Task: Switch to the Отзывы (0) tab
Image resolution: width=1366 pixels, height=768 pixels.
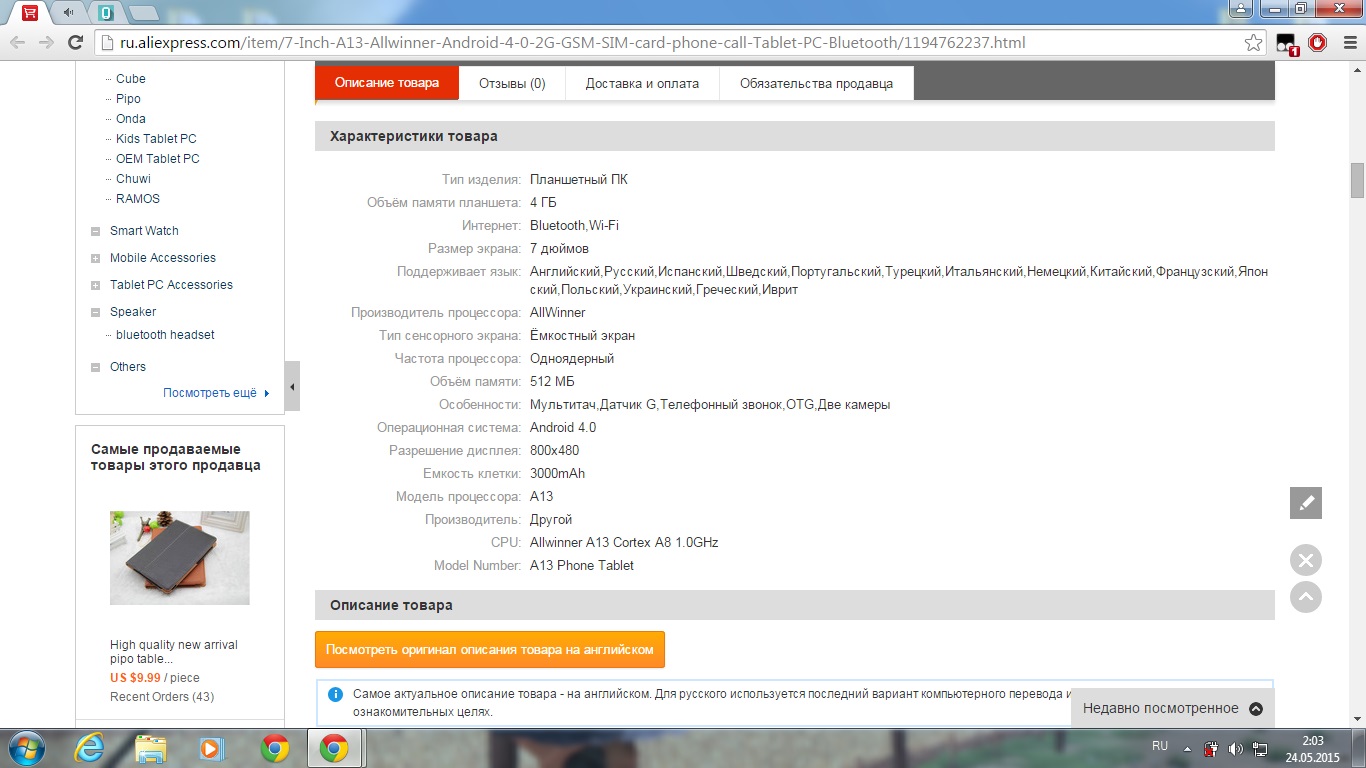Action: 512,83
